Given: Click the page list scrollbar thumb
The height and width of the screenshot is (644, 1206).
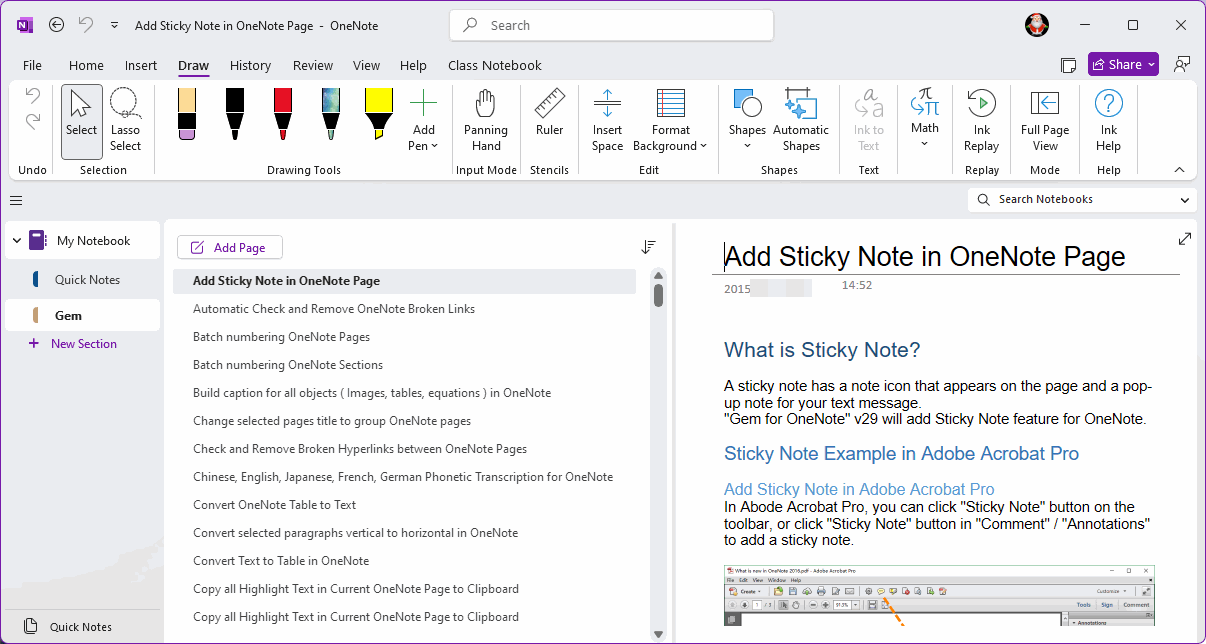Looking at the screenshot, I should pos(659,296).
